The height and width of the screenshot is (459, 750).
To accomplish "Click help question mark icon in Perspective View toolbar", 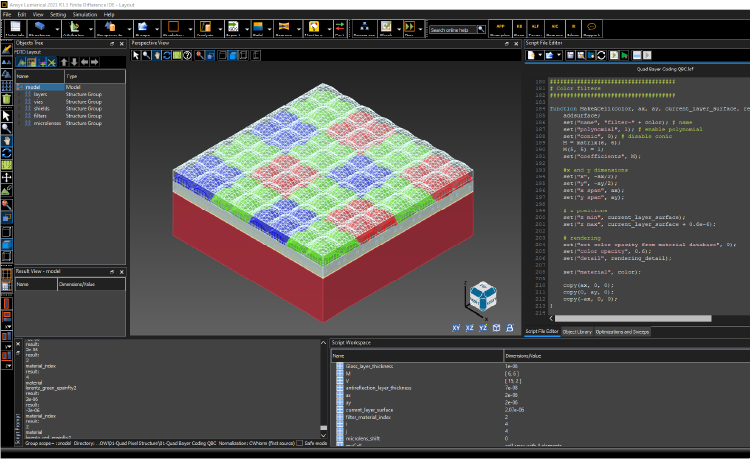I will [188, 55].
